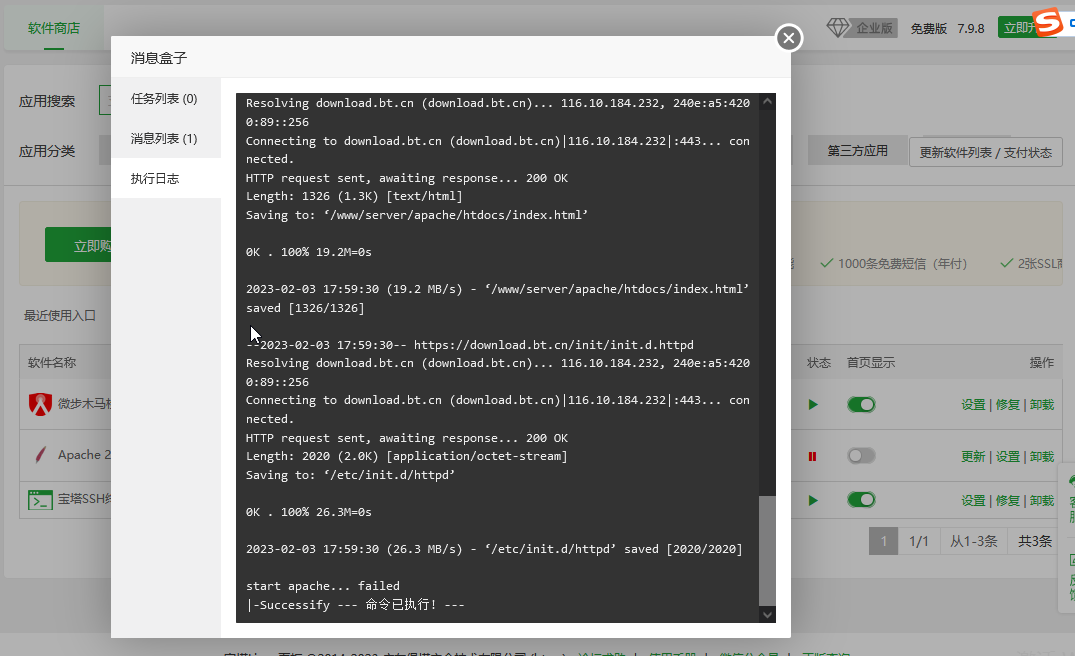Image resolution: width=1075 pixels, height=656 pixels.
Task: Click the Sogou input method icon
Action: 1048,22
